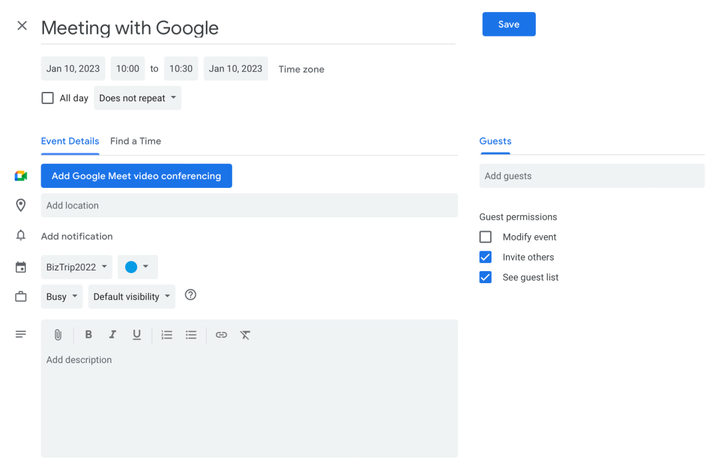Add Google Meet video conferencing
Viewport: 720px width, 465px height.
coord(136,176)
